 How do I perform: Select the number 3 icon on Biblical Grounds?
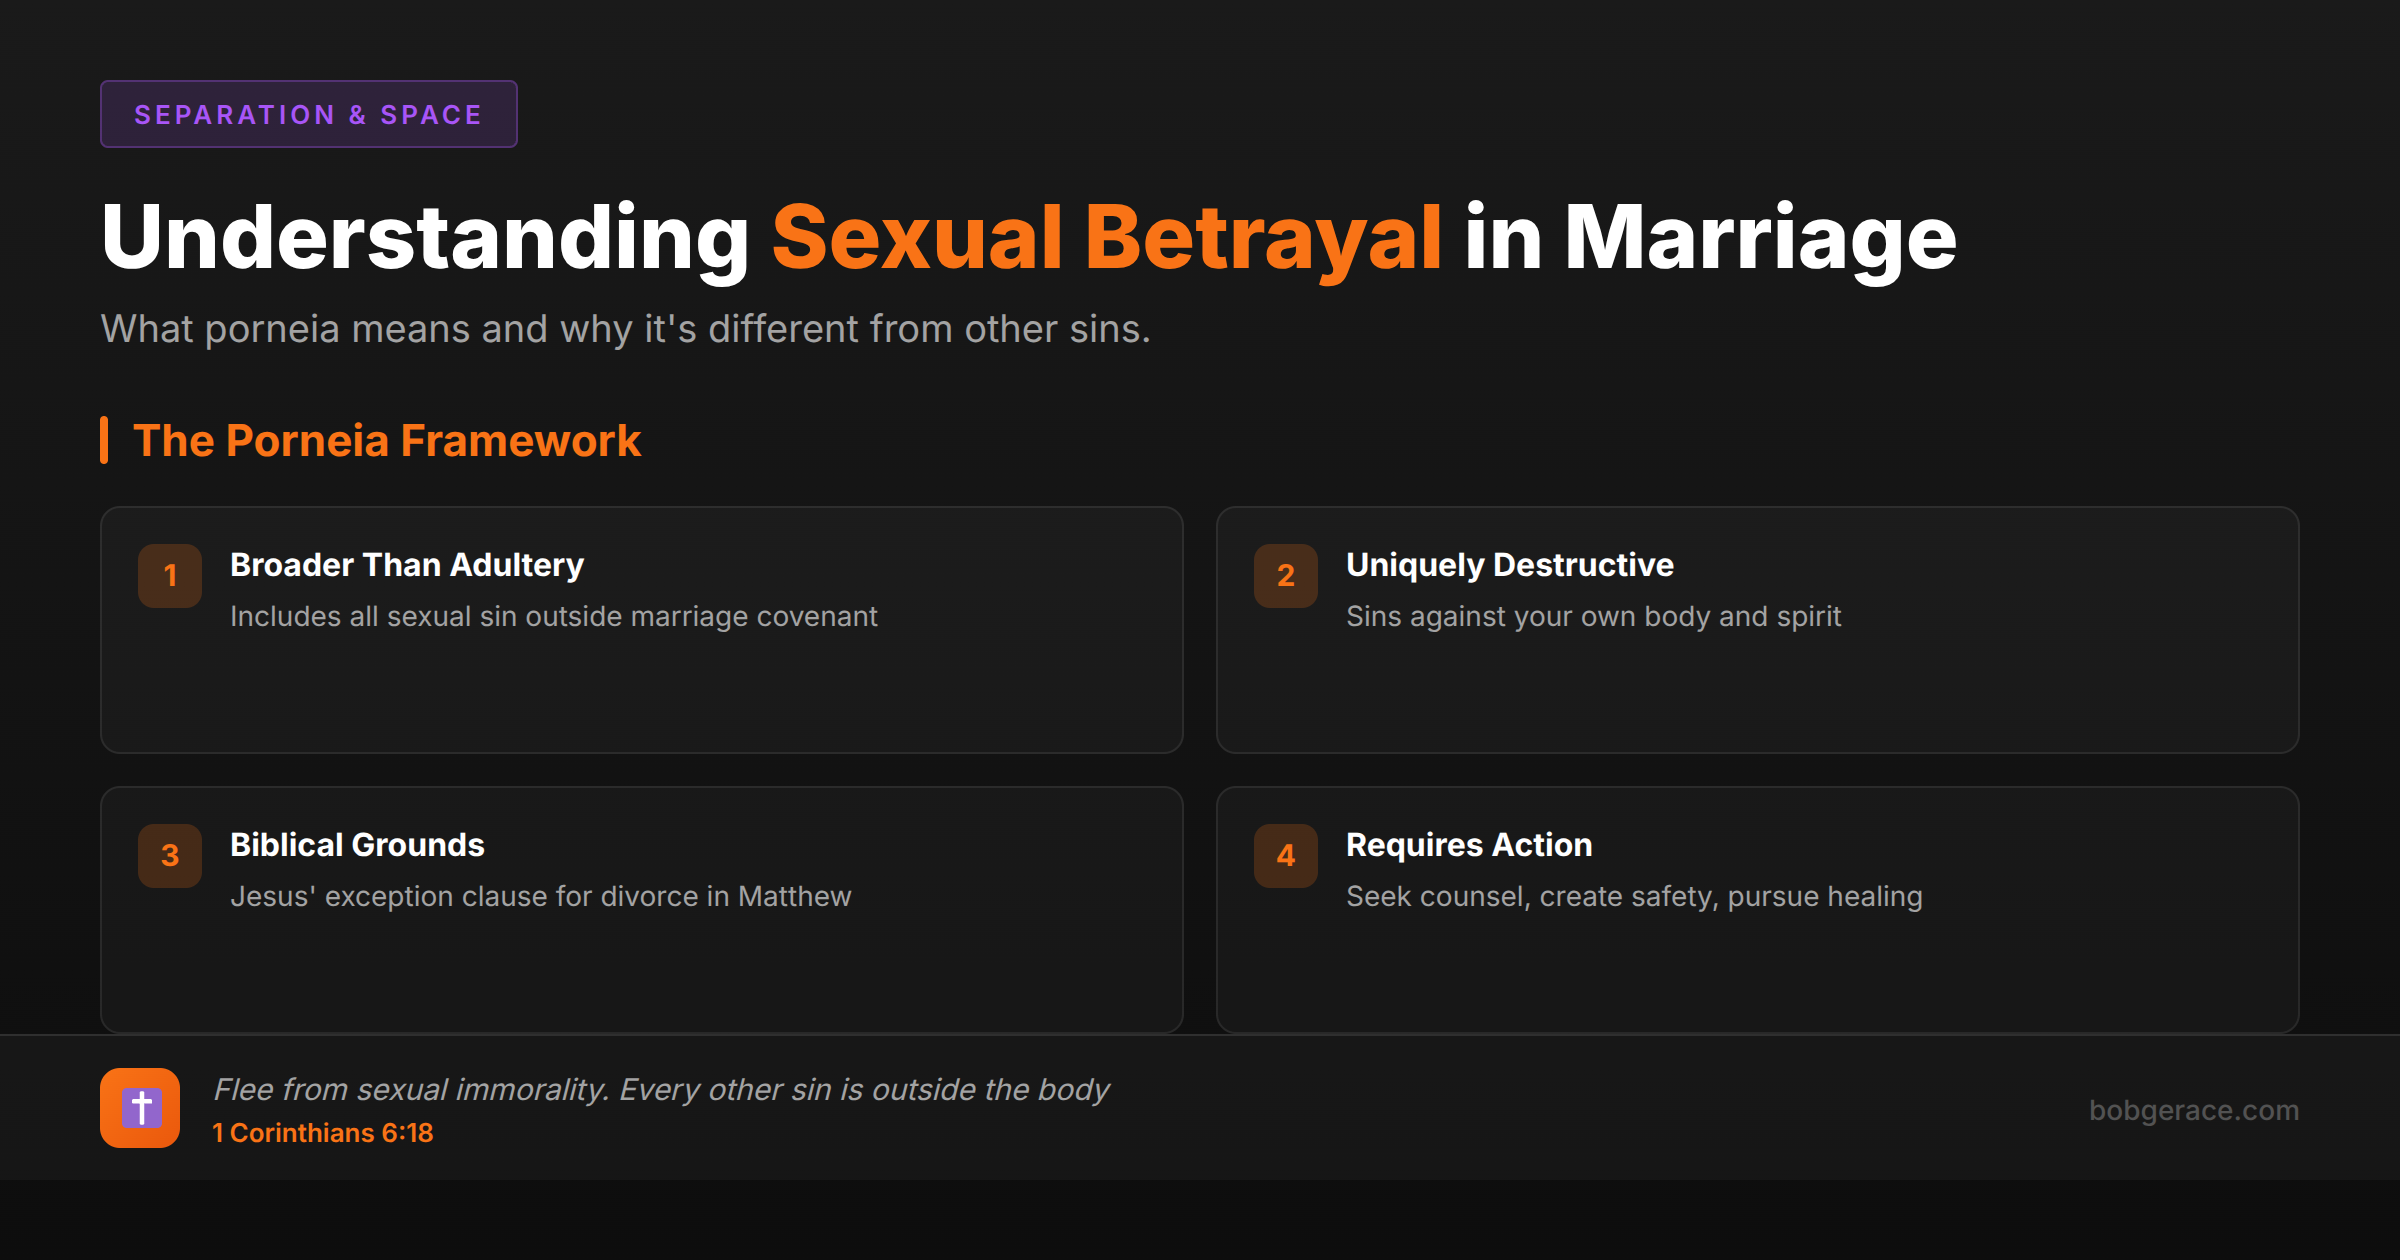pos(169,856)
